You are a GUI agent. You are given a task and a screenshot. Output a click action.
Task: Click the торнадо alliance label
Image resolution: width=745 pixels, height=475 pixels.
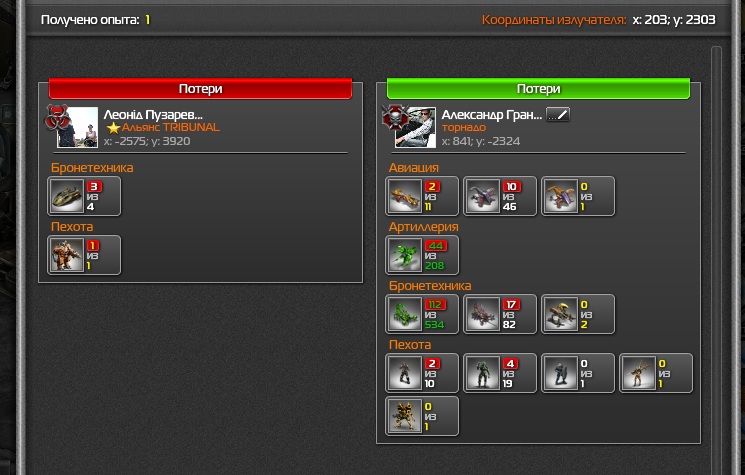[464, 127]
